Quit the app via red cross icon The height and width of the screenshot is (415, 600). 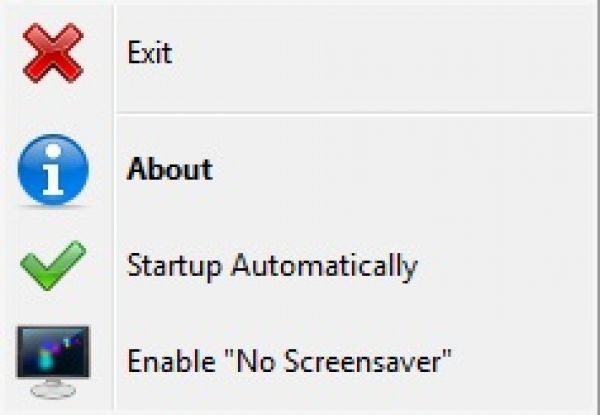(53, 54)
